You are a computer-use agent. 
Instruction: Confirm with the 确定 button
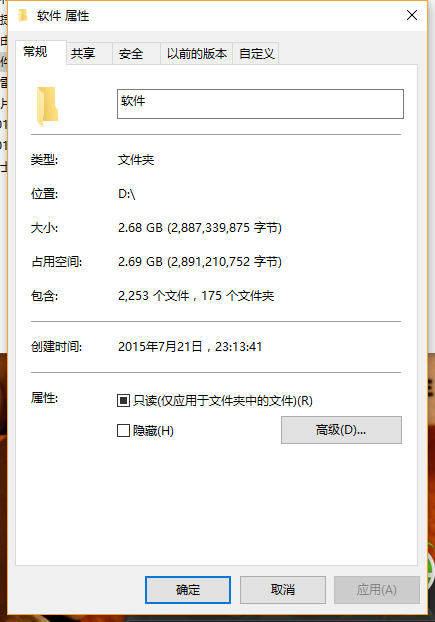click(188, 590)
